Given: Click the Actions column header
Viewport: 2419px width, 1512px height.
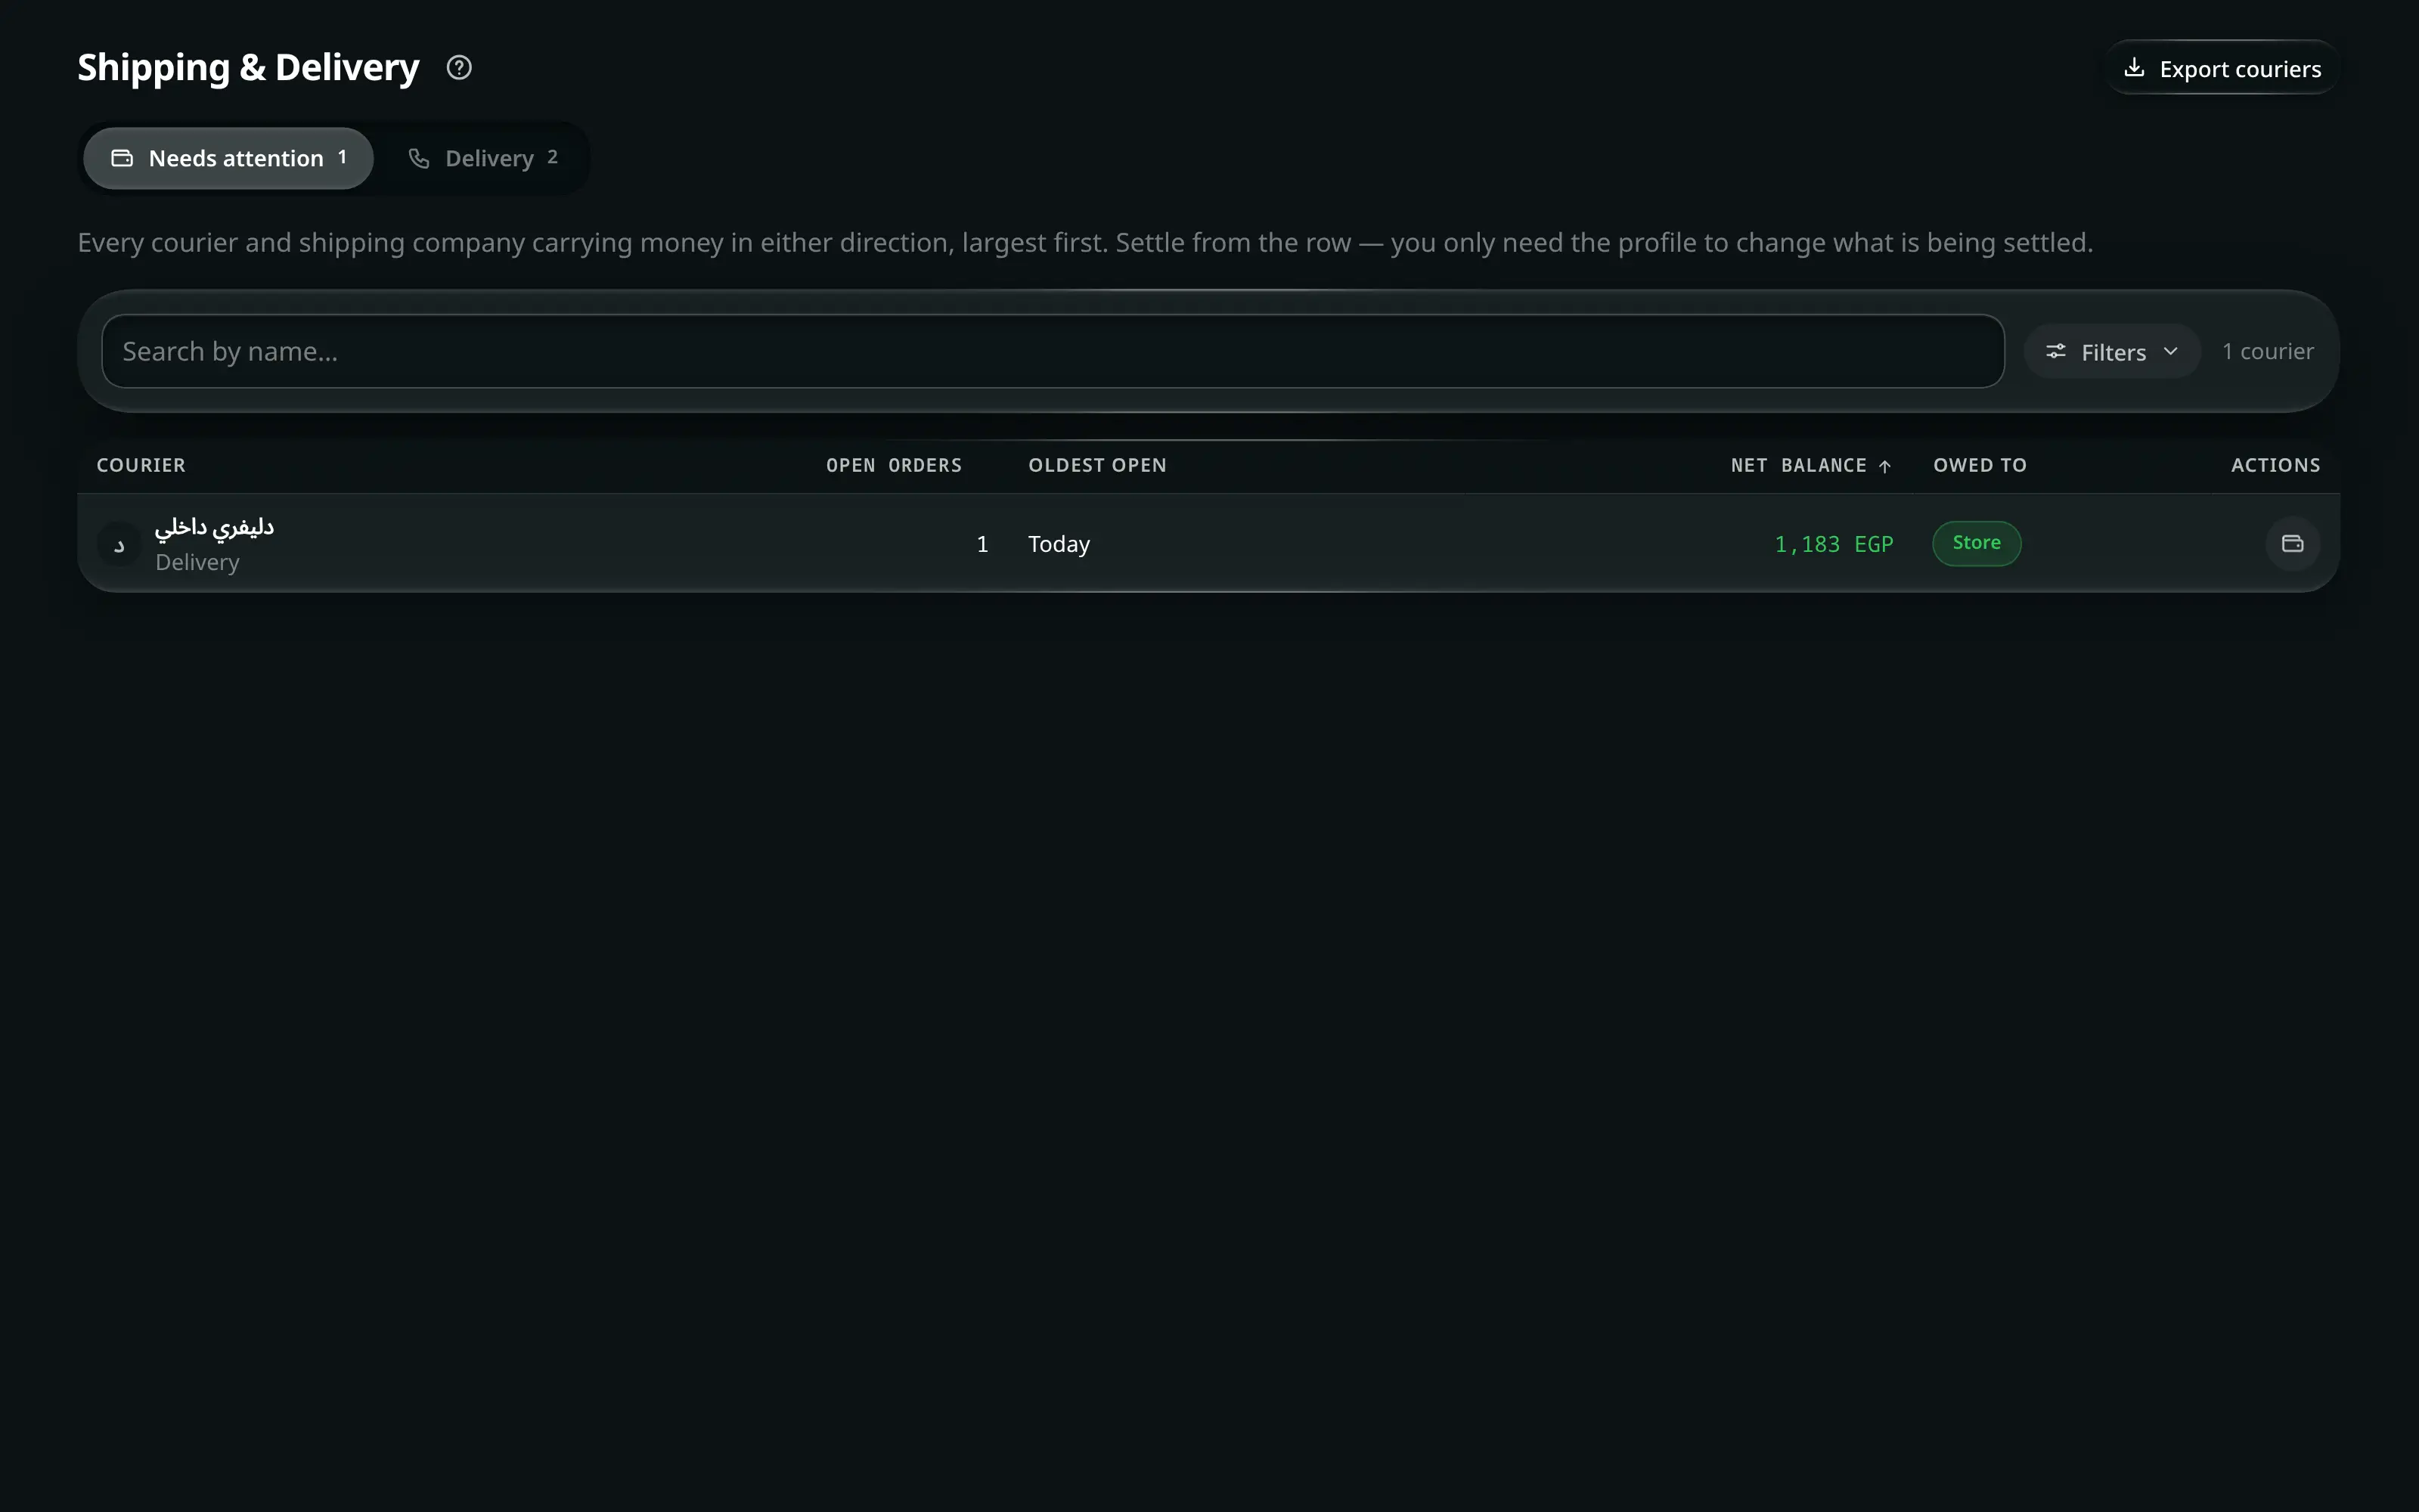Looking at the screenshot, I should coord(2275,465).
